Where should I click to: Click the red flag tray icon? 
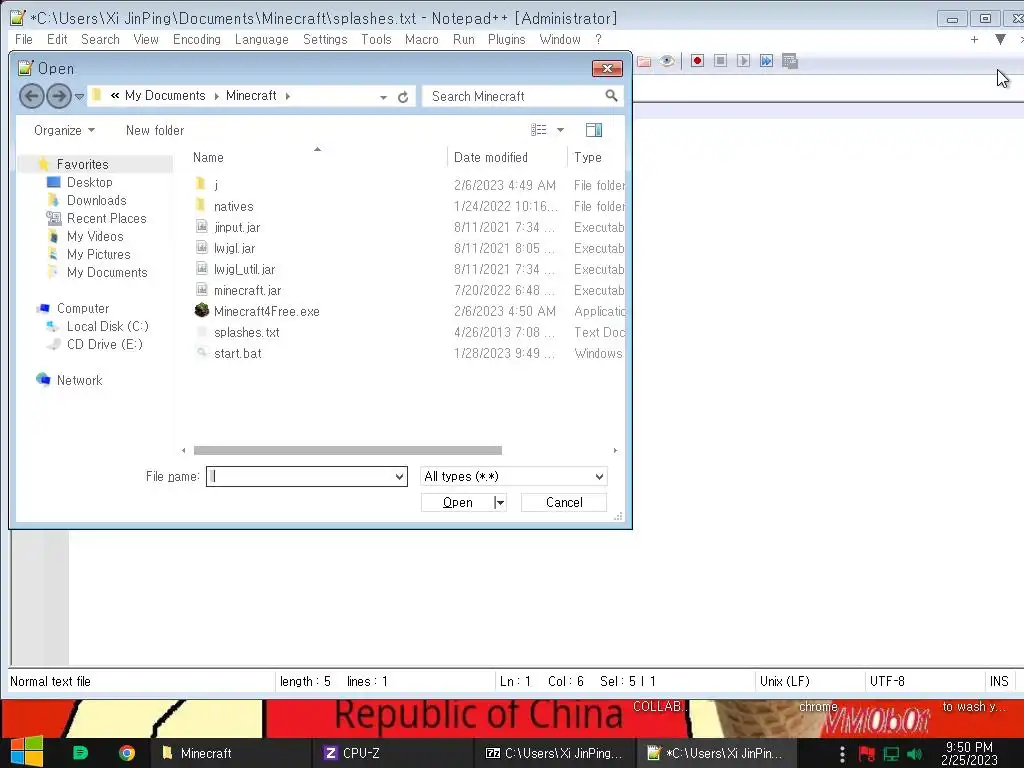[867, 754]
